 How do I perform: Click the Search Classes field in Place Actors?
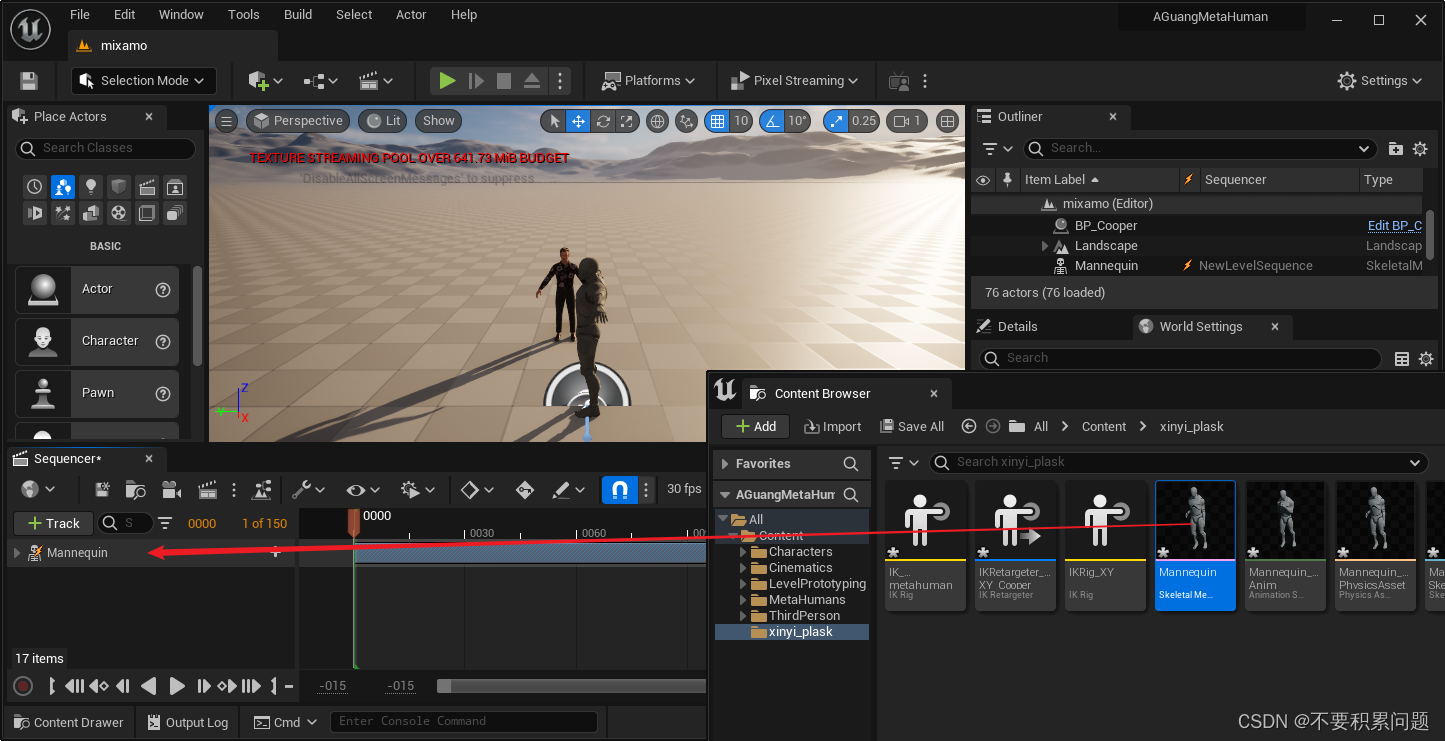click(105, 148)
